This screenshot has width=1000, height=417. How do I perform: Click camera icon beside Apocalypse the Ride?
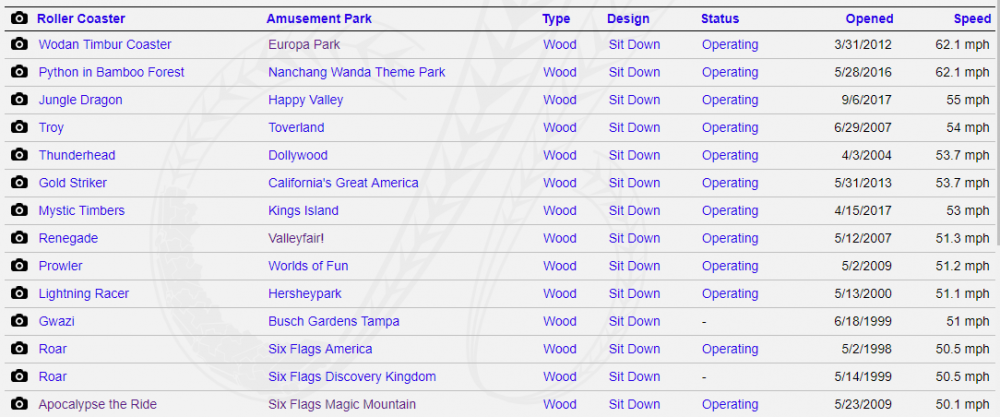19,404
